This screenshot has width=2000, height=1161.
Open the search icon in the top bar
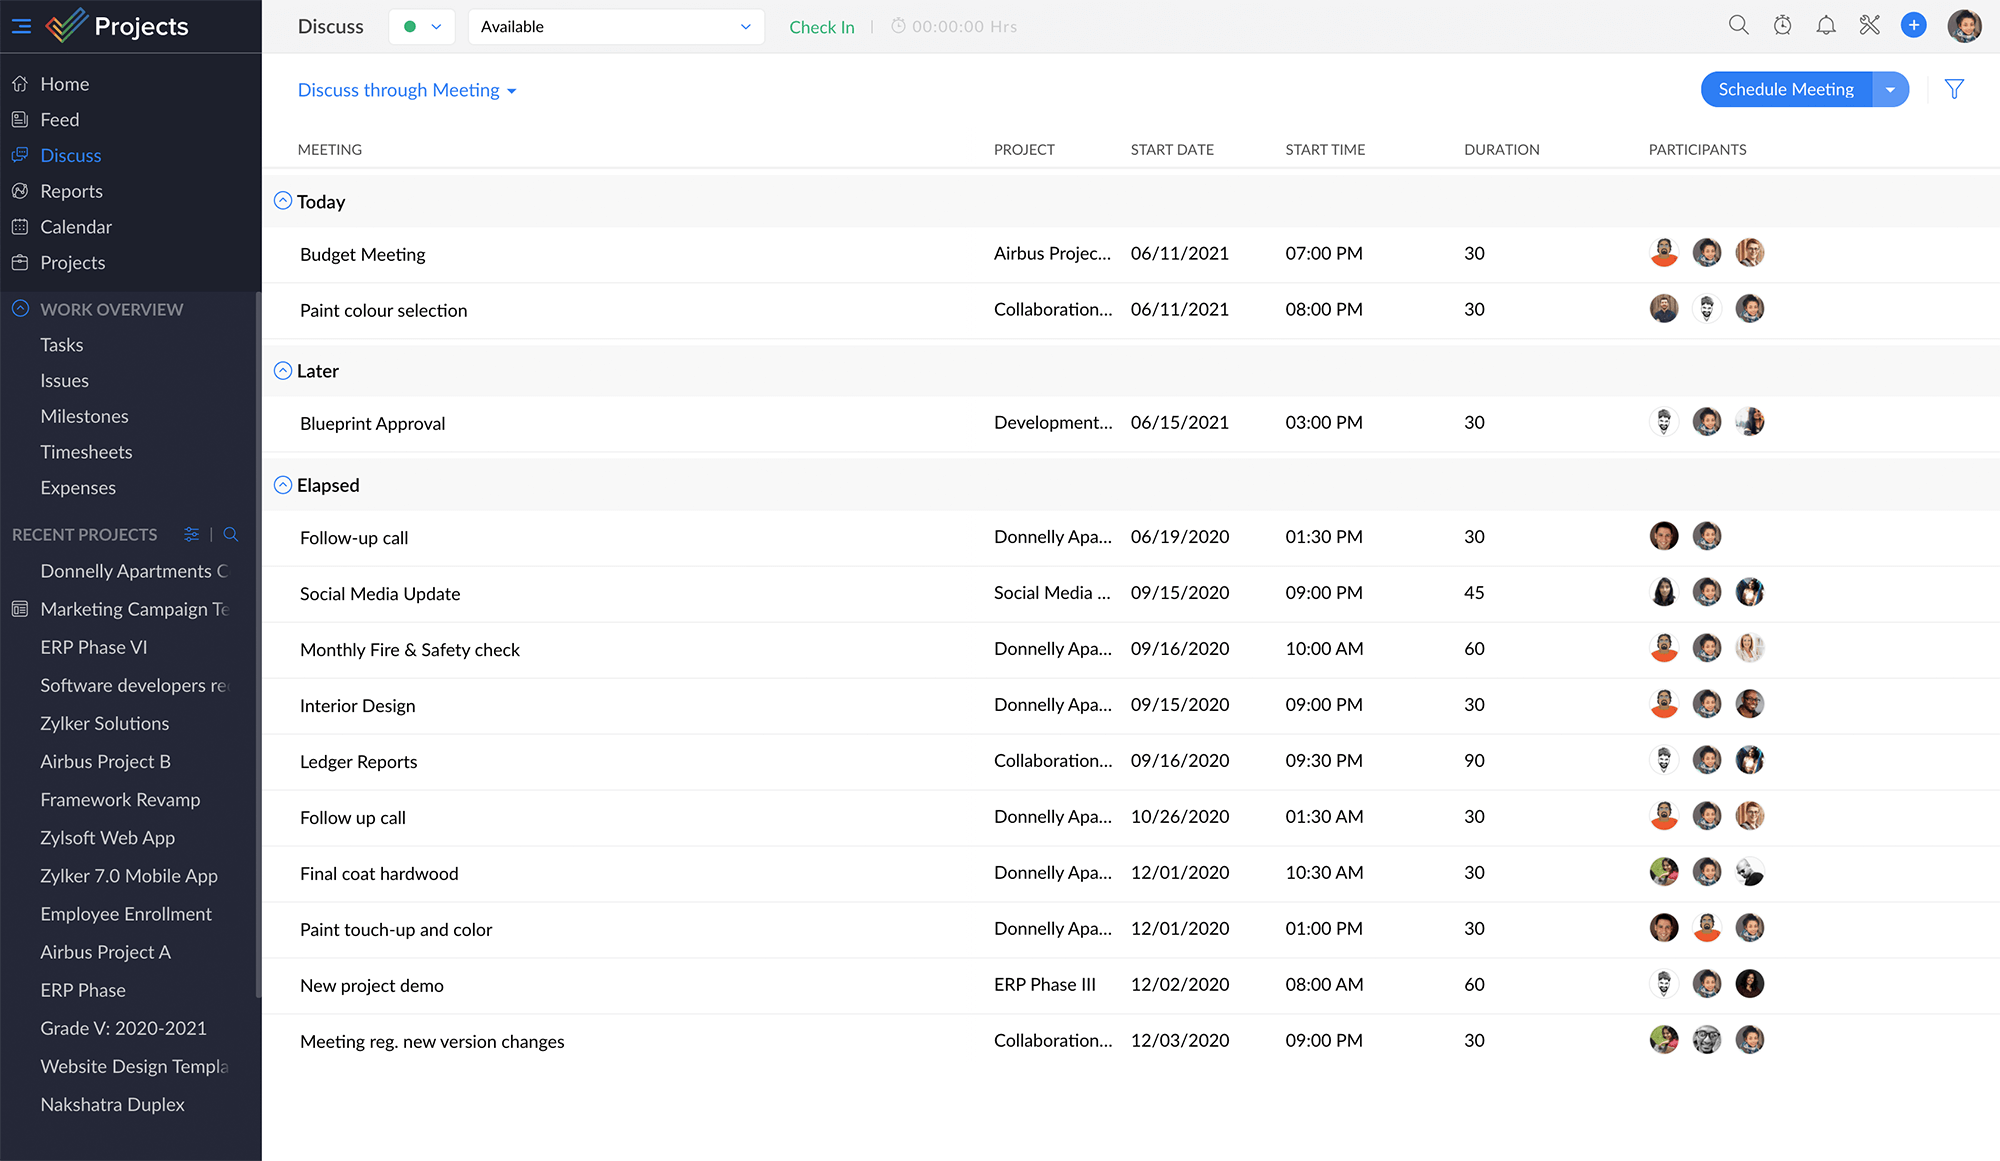tap(1739, 26)
